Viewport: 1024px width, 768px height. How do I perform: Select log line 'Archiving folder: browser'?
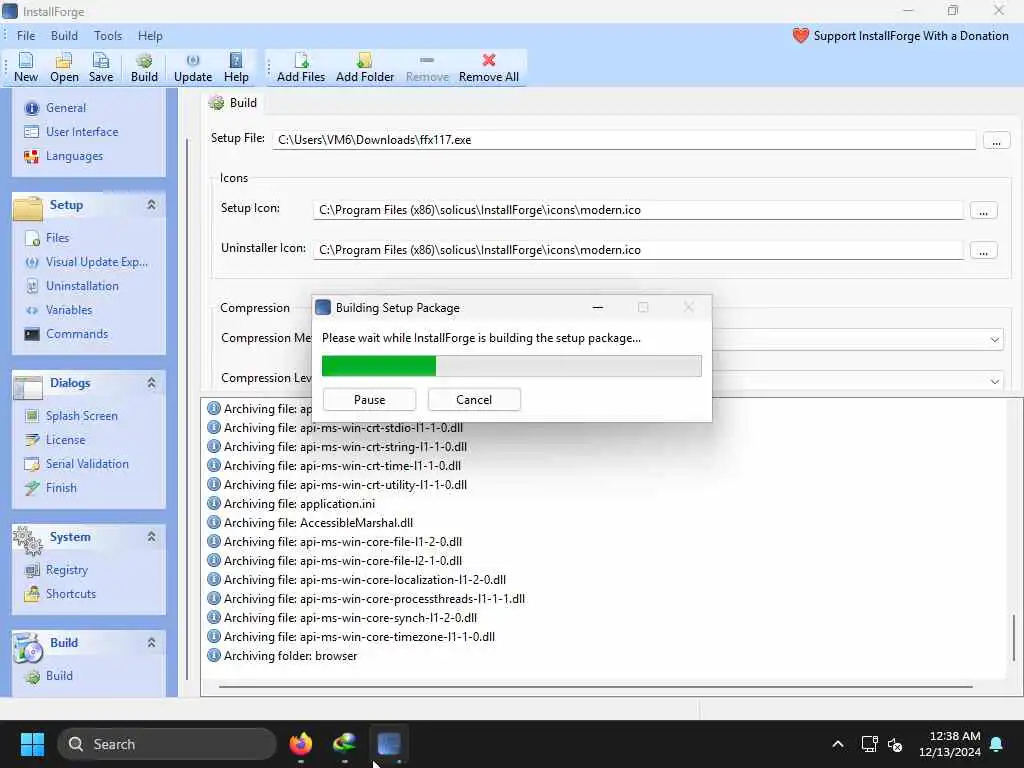click(282, 656)
